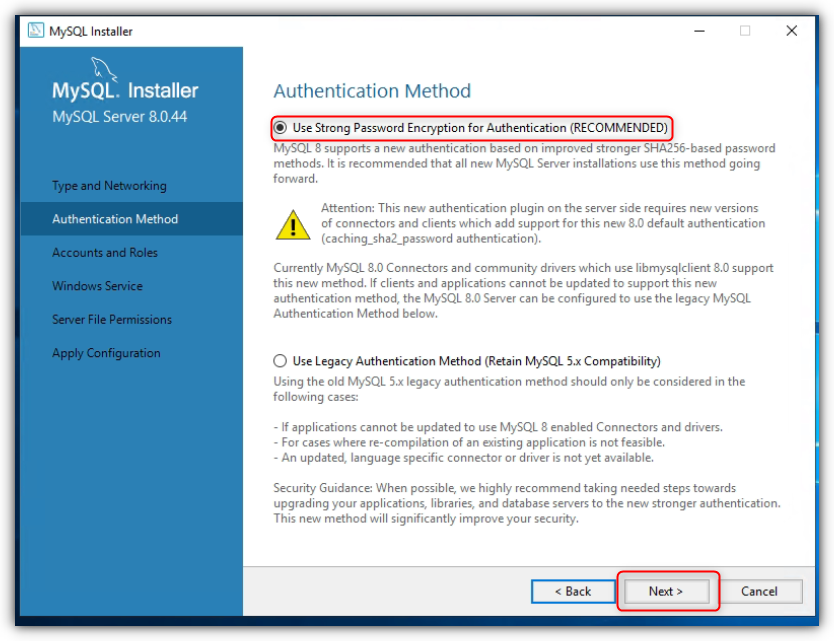This screenshot has height=641, width=834.
Task: Click the 'If applications cannot be updated' bullet
Action: click(498, 427)
